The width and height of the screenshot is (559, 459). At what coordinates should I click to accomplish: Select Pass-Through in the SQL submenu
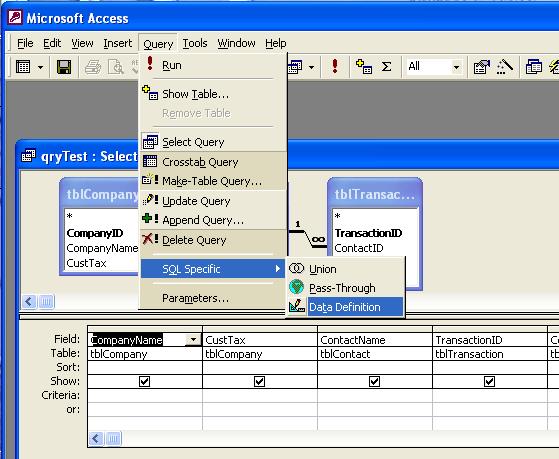tap(345, 288)
